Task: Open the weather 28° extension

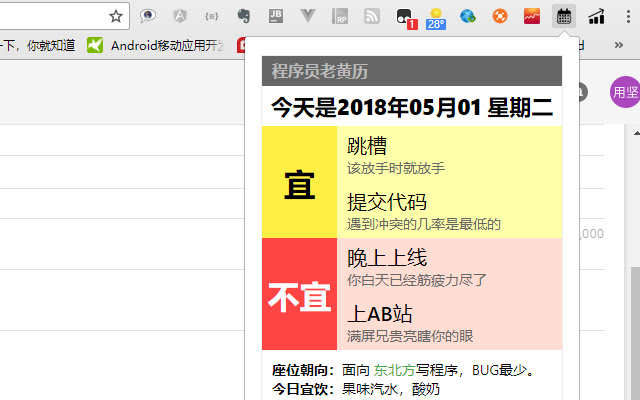Action: point(436,18)
